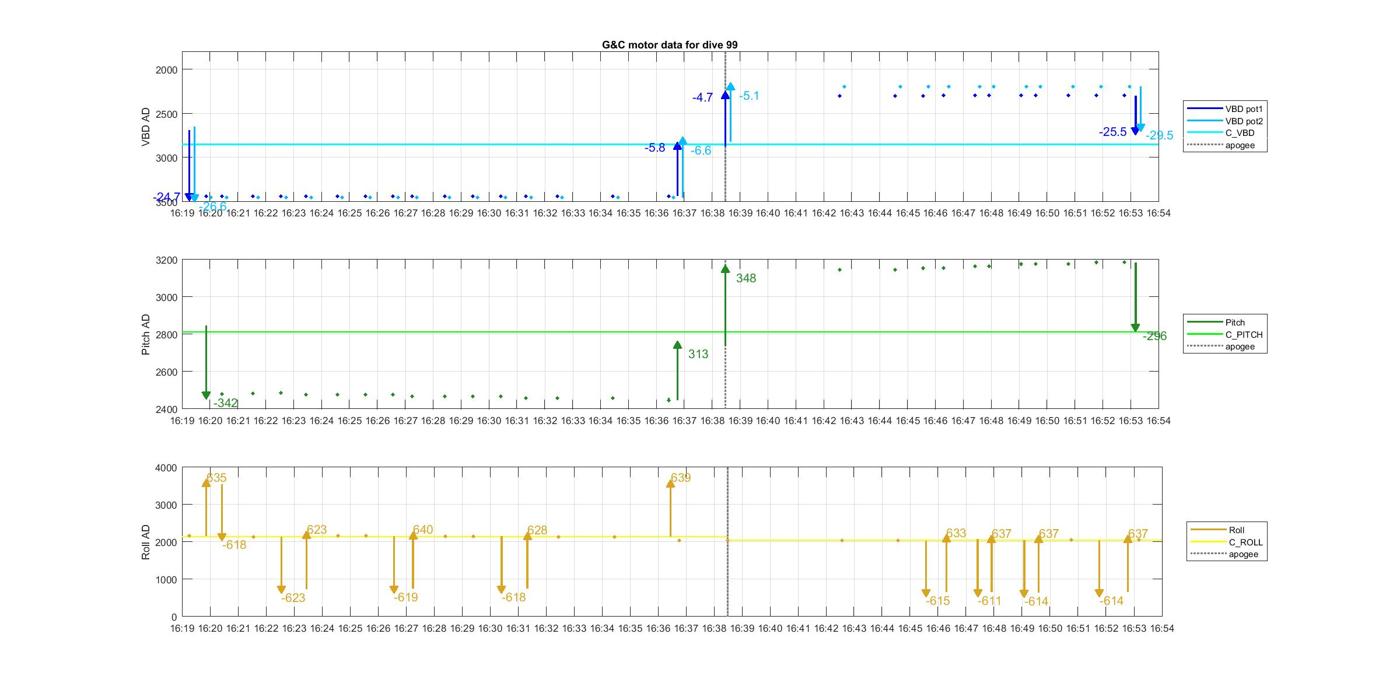Viewport: 1400px width, 693px height.
Task: Click the '1000' tick on Roll axis
Action: 166,580
